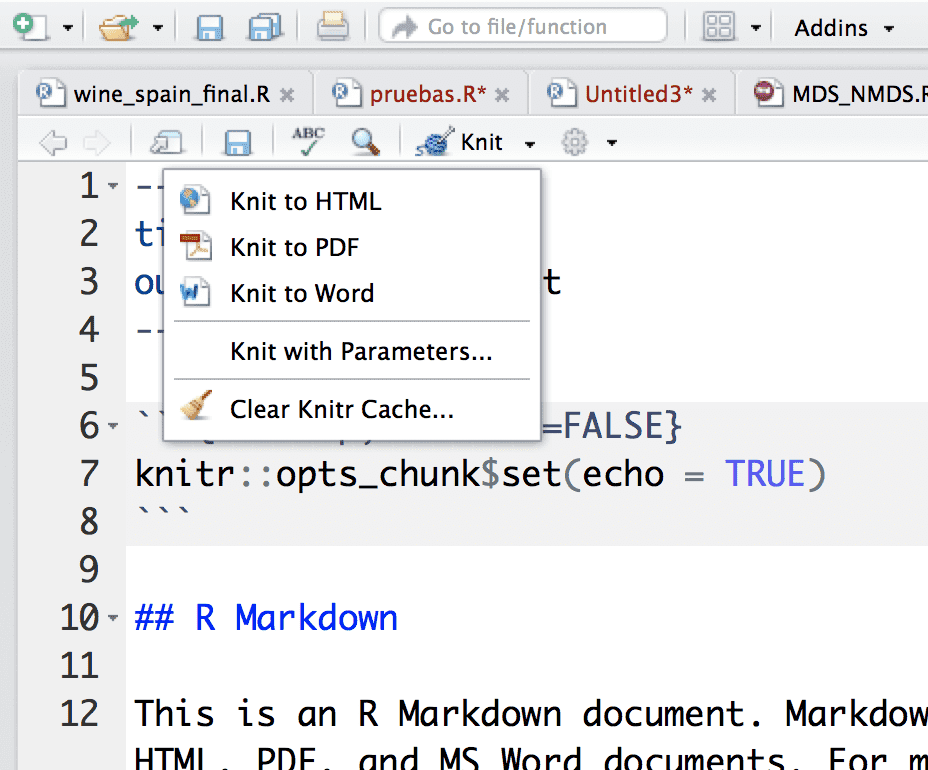
Task: Go forward to next source location
Action: [96, 143]
